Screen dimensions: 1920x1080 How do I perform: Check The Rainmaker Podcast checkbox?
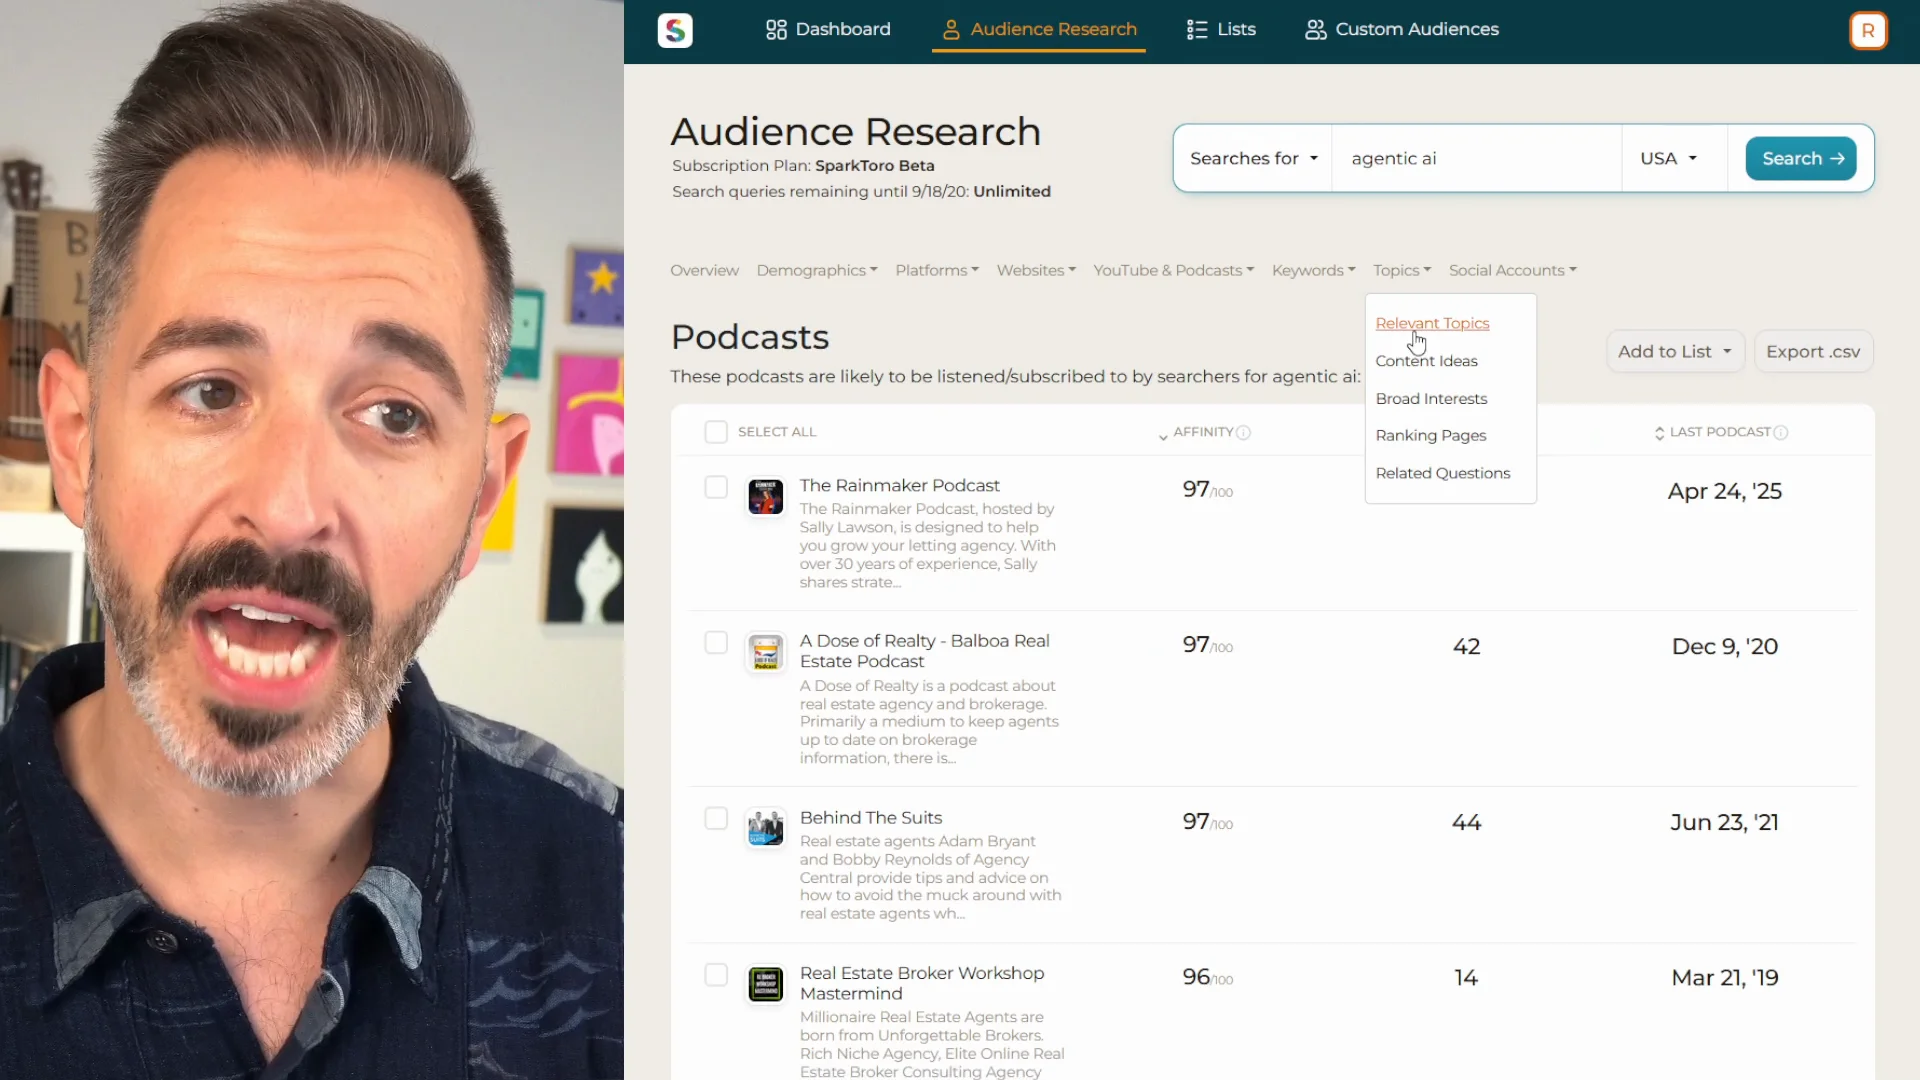pos(716,487)
